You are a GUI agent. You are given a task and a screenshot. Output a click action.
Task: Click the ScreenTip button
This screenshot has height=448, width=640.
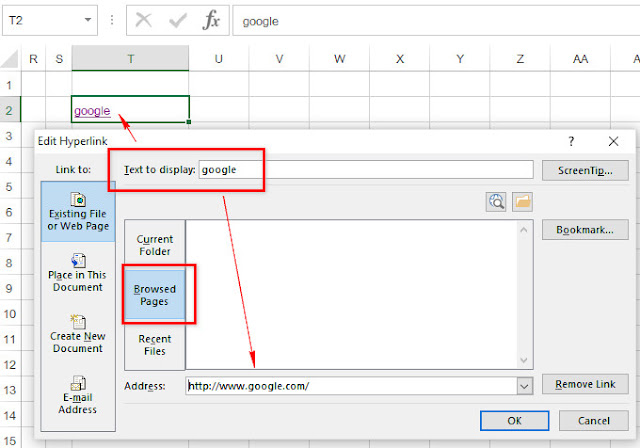tap(585, 170)
